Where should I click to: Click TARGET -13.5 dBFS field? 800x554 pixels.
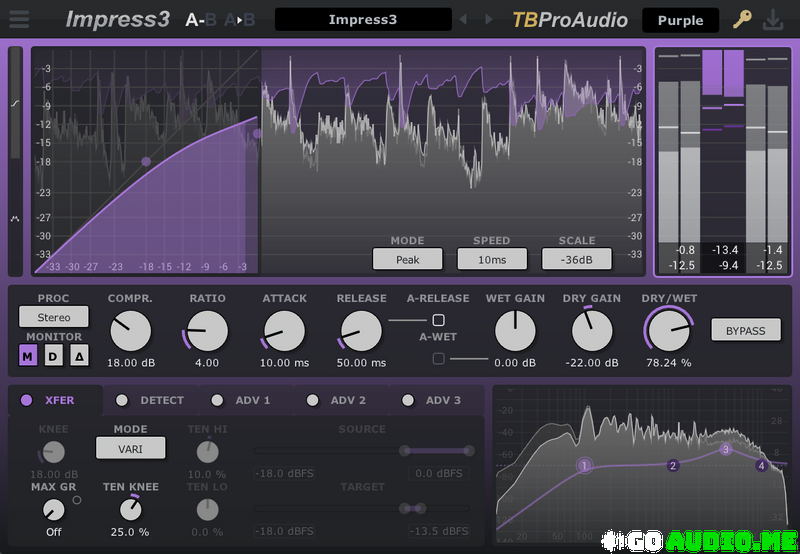pyautogui.click(x=439, y=531)
